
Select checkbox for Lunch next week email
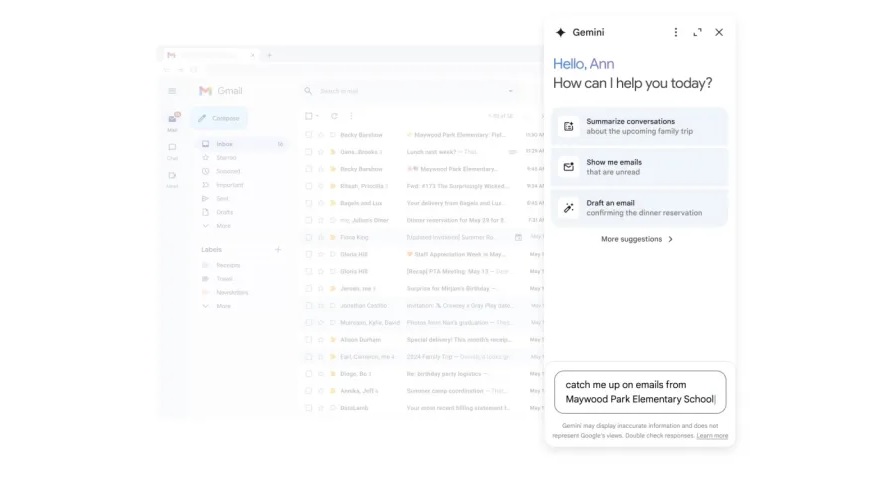coord(309,152)
